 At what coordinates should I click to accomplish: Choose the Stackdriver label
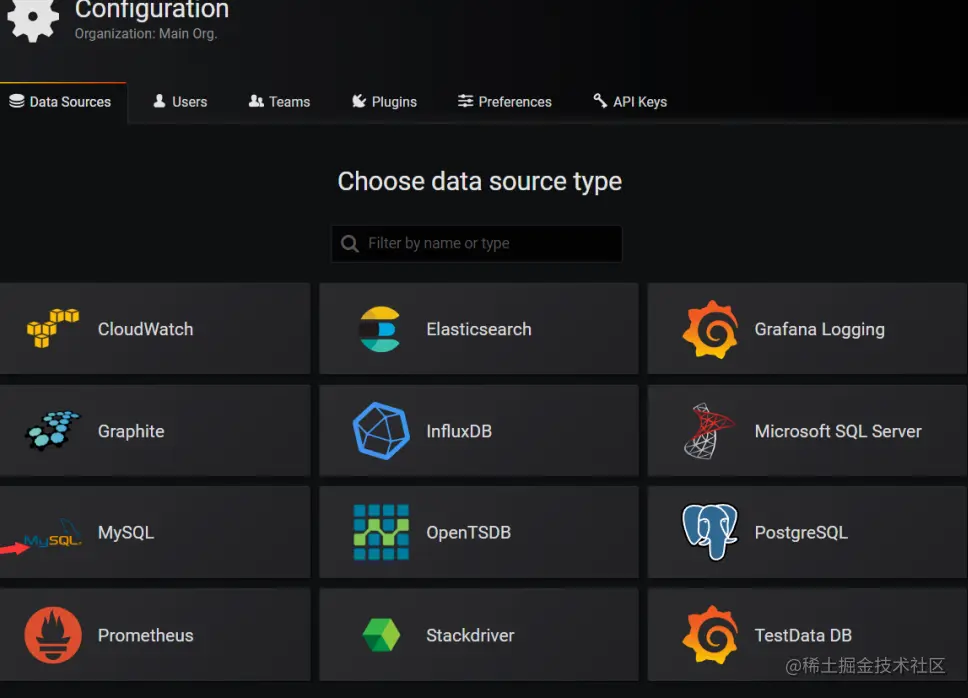click(470, 635)
